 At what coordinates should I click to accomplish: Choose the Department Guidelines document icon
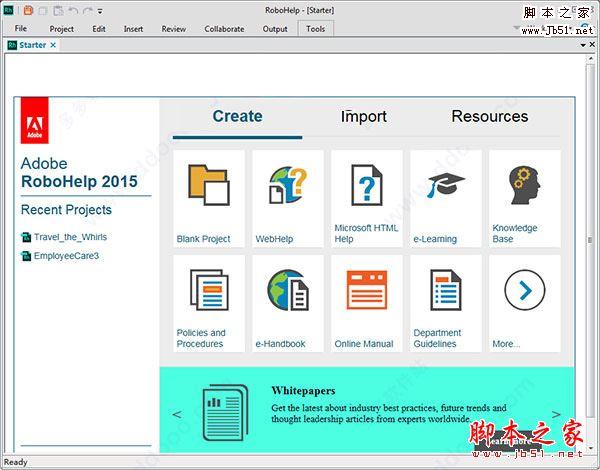[446, 290]
